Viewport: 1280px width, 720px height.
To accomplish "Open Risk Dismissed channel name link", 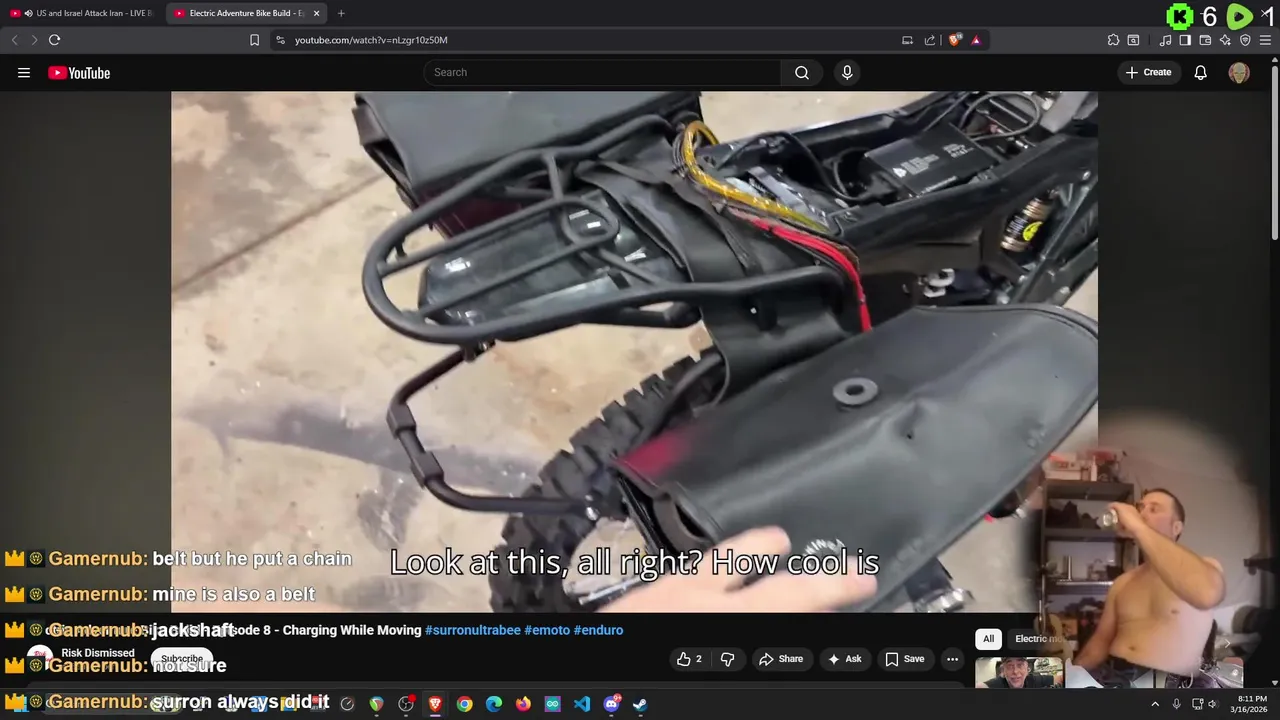I will click(x=98, y=653).
